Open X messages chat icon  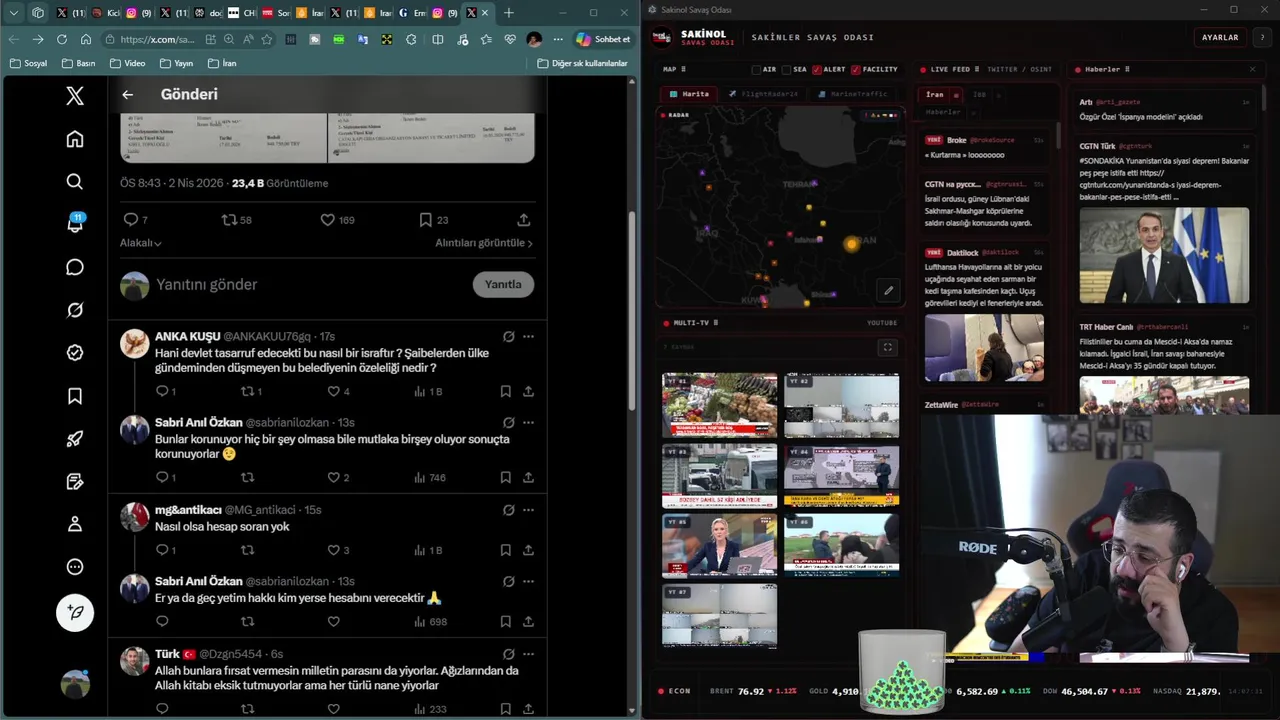pos(75,267)
